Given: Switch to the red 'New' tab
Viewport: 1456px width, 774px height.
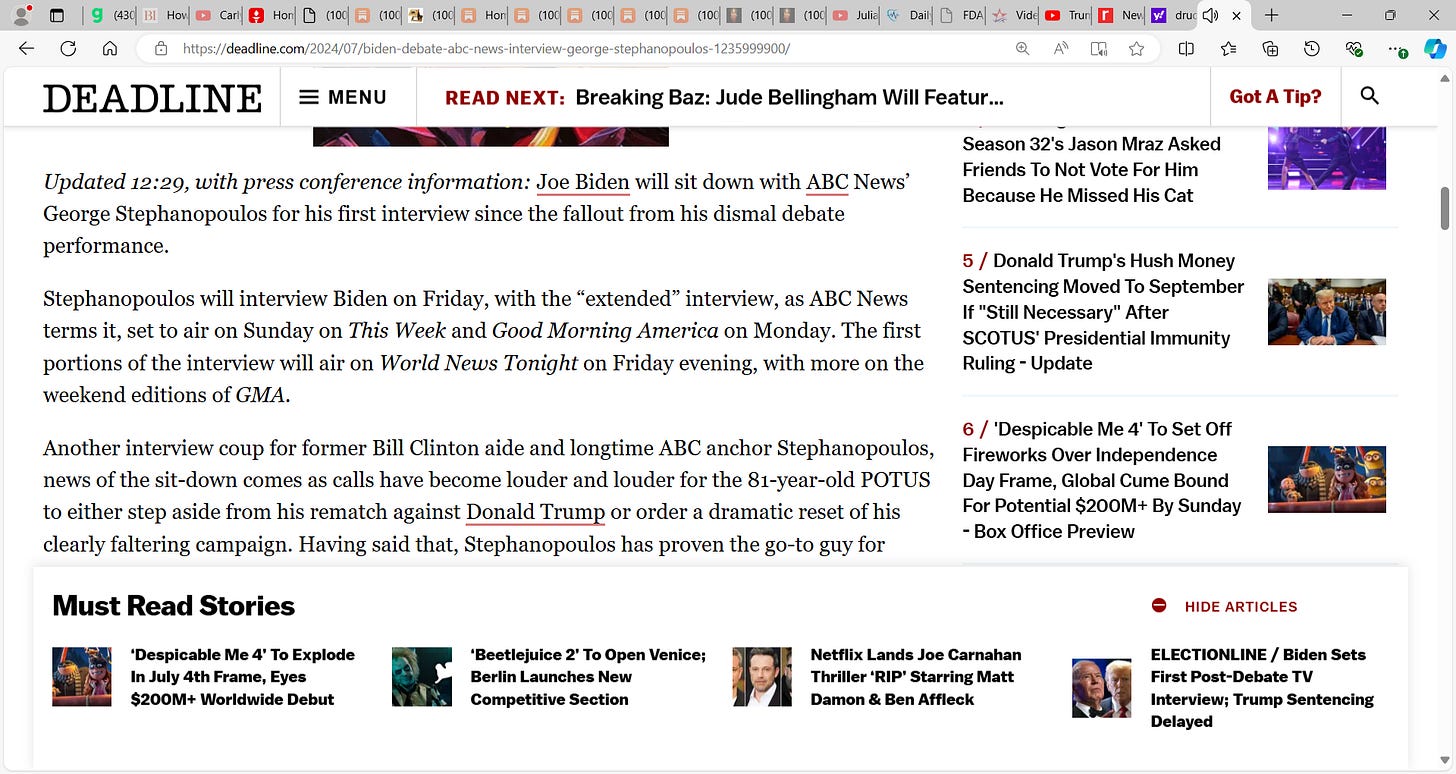Looking at the screenshot, I should point(1120,15).
